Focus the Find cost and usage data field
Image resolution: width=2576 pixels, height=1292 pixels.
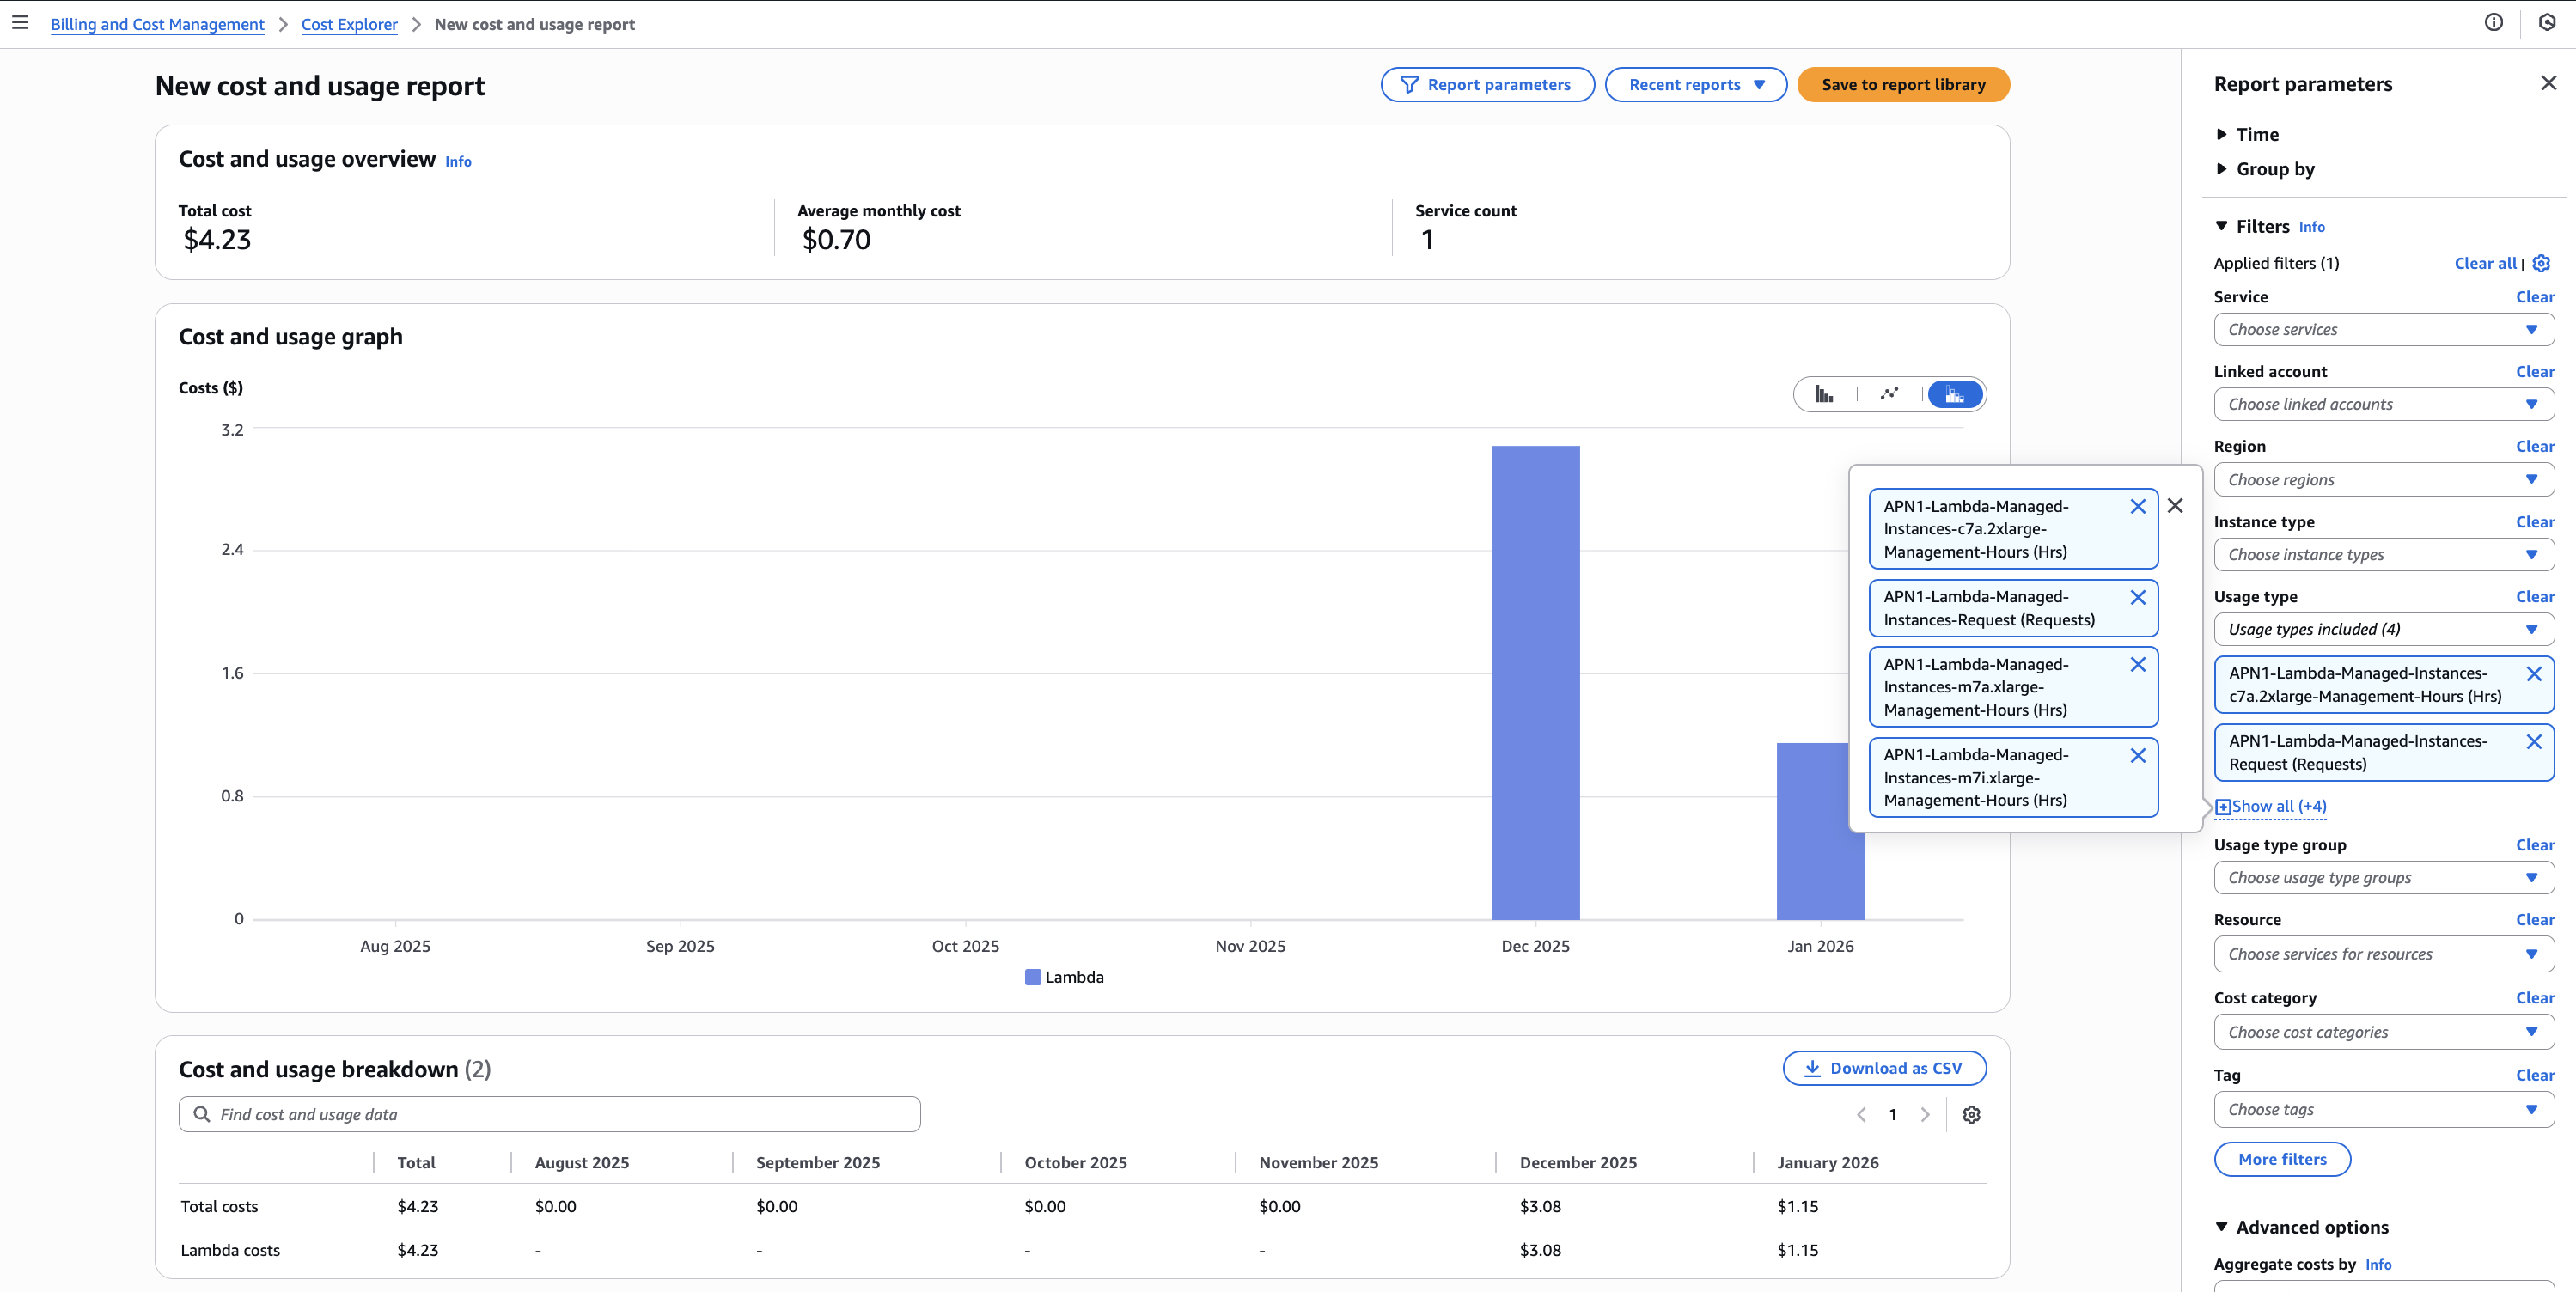coord(550,1114)
